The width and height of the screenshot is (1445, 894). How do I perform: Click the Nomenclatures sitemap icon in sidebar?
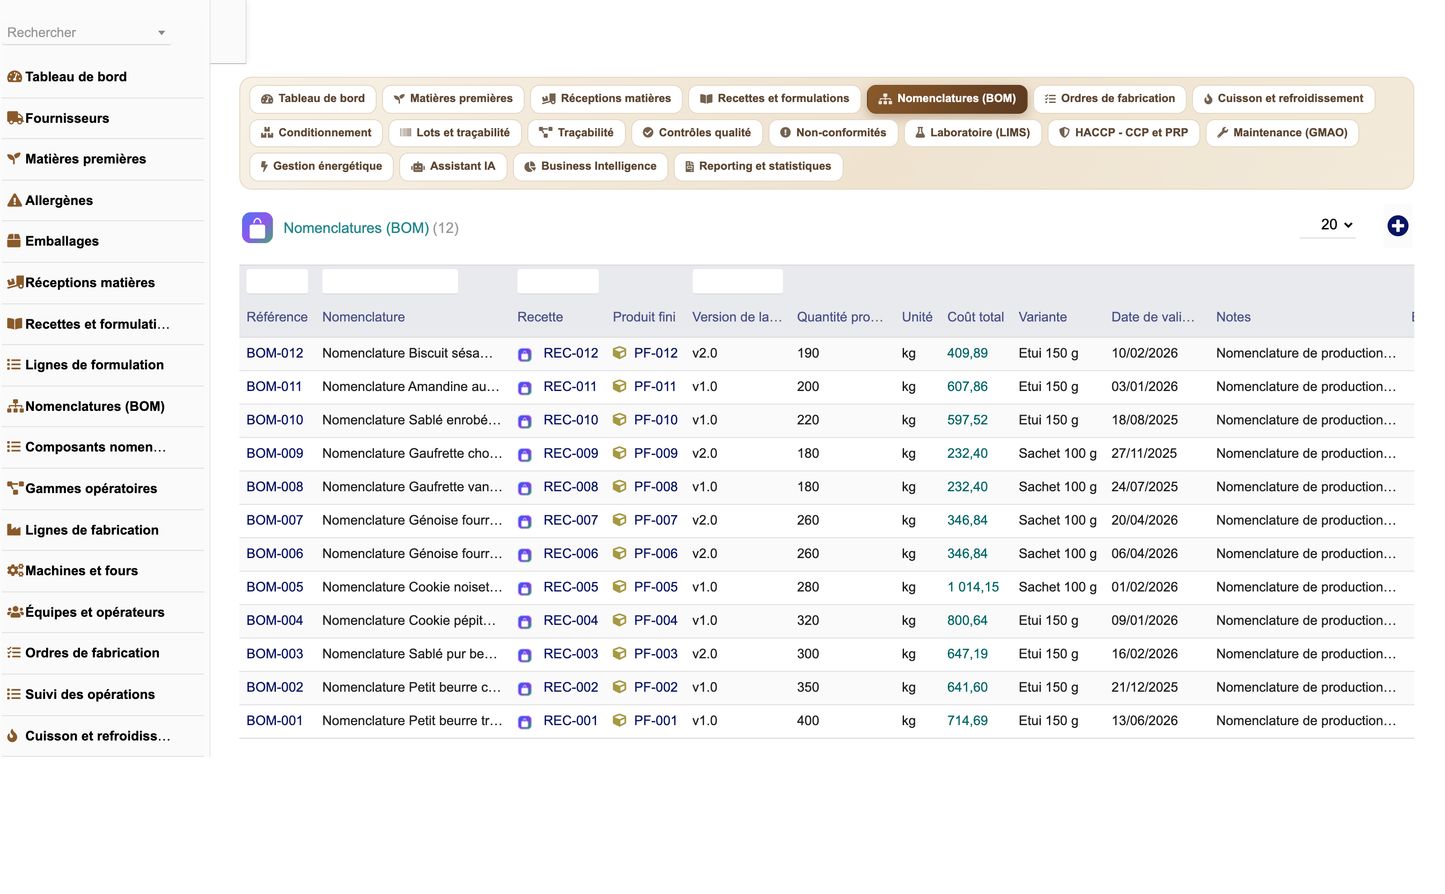point(15,406)
